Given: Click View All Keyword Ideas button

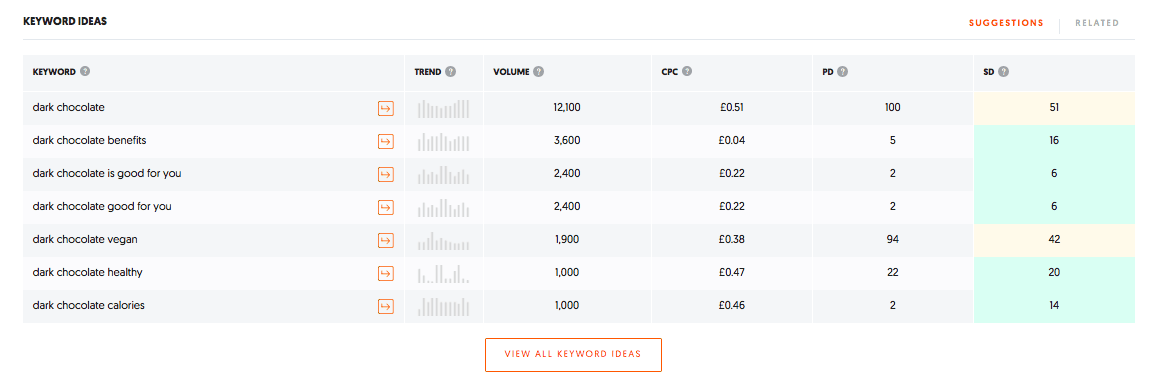Looking at the screenshot, I should 573,355.
